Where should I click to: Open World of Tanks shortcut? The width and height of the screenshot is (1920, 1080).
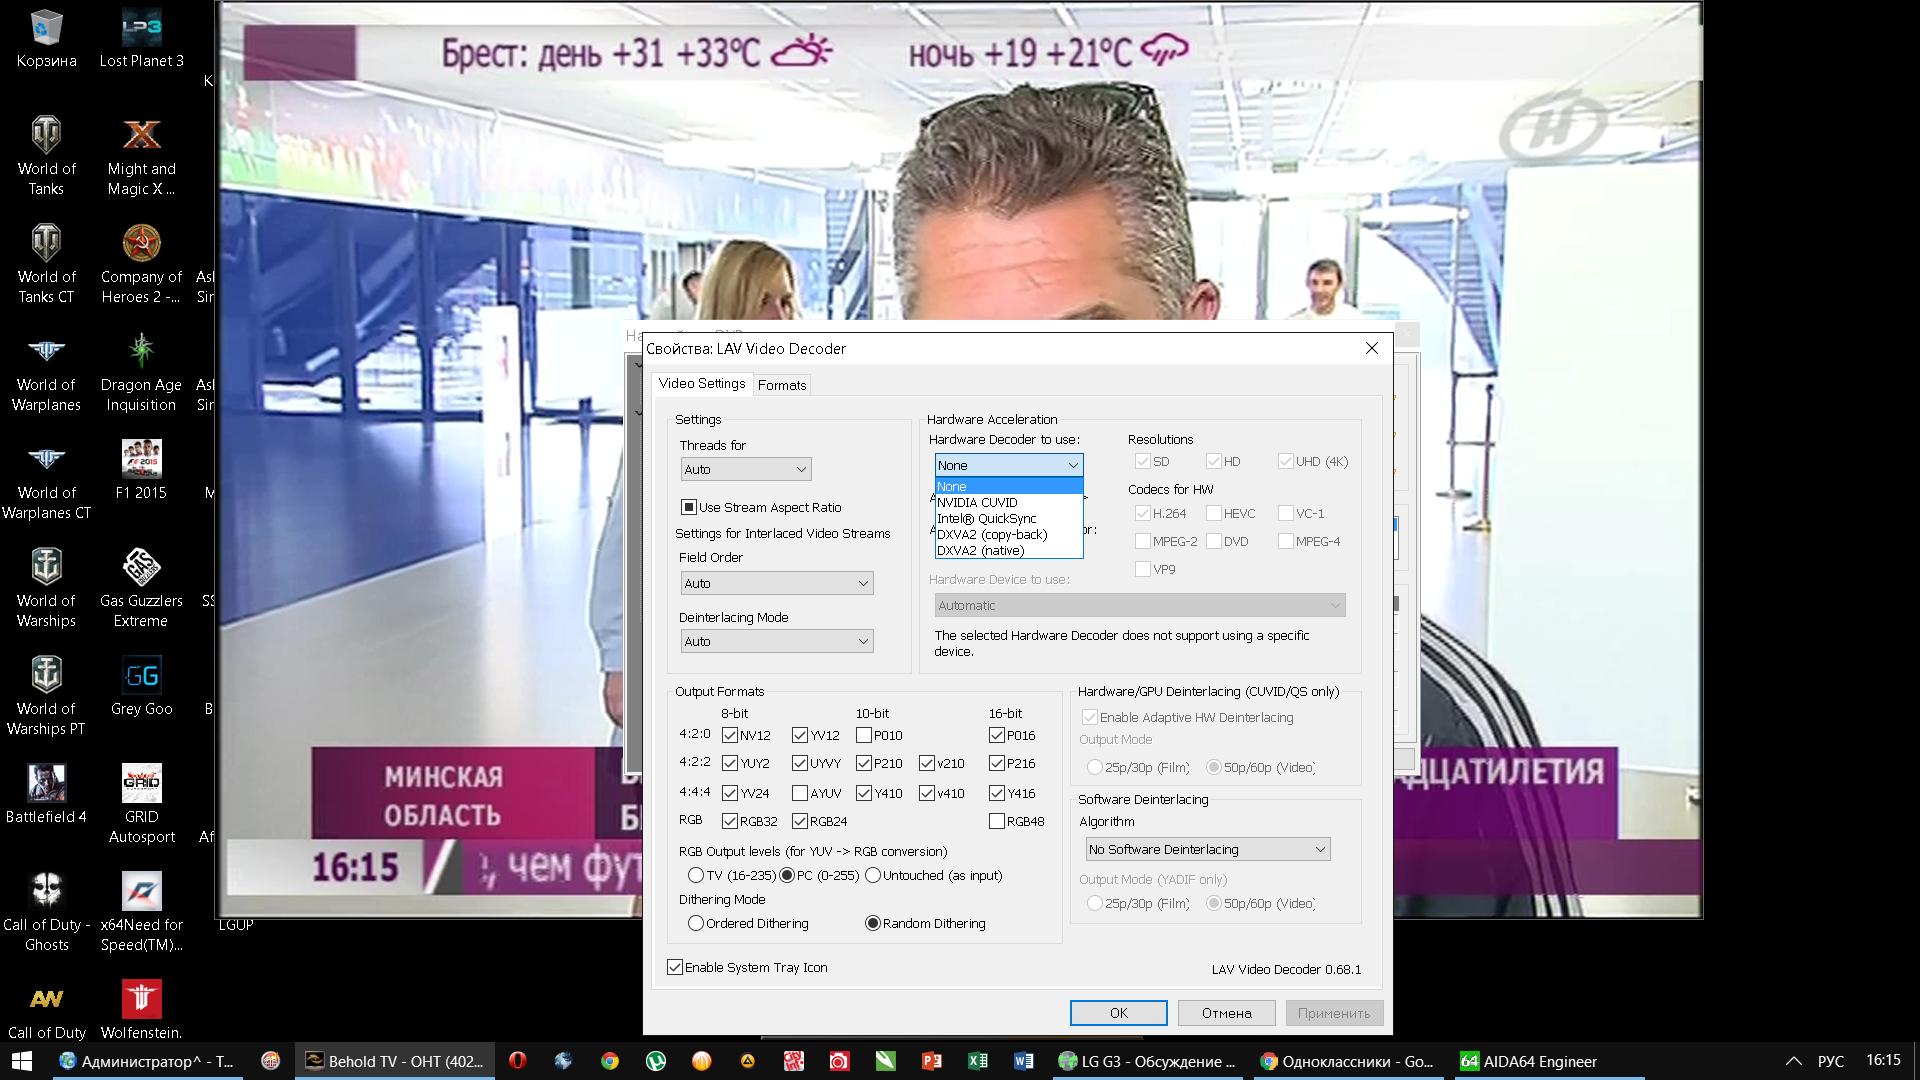click(x=46, y=155)
